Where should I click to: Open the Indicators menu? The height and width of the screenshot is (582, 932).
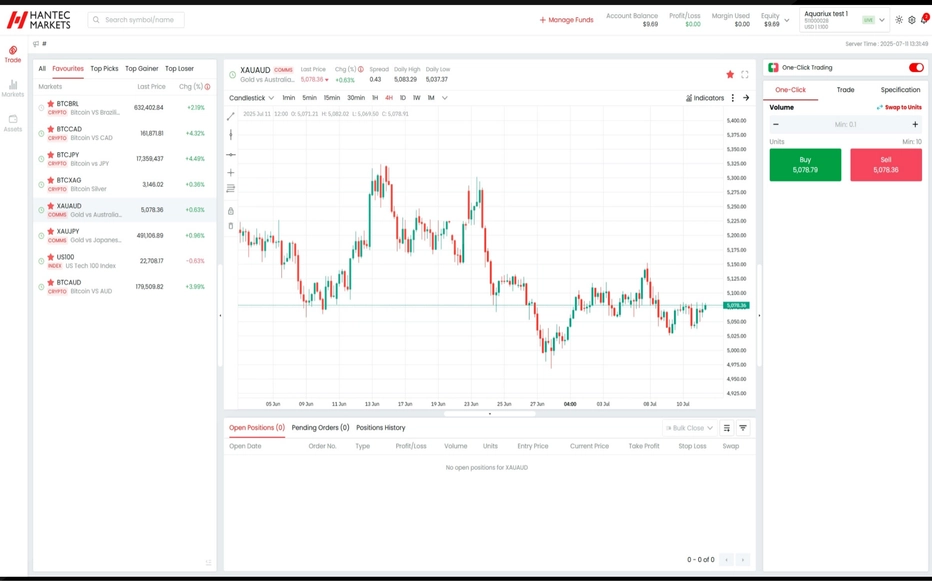click(x=705, y=98)
